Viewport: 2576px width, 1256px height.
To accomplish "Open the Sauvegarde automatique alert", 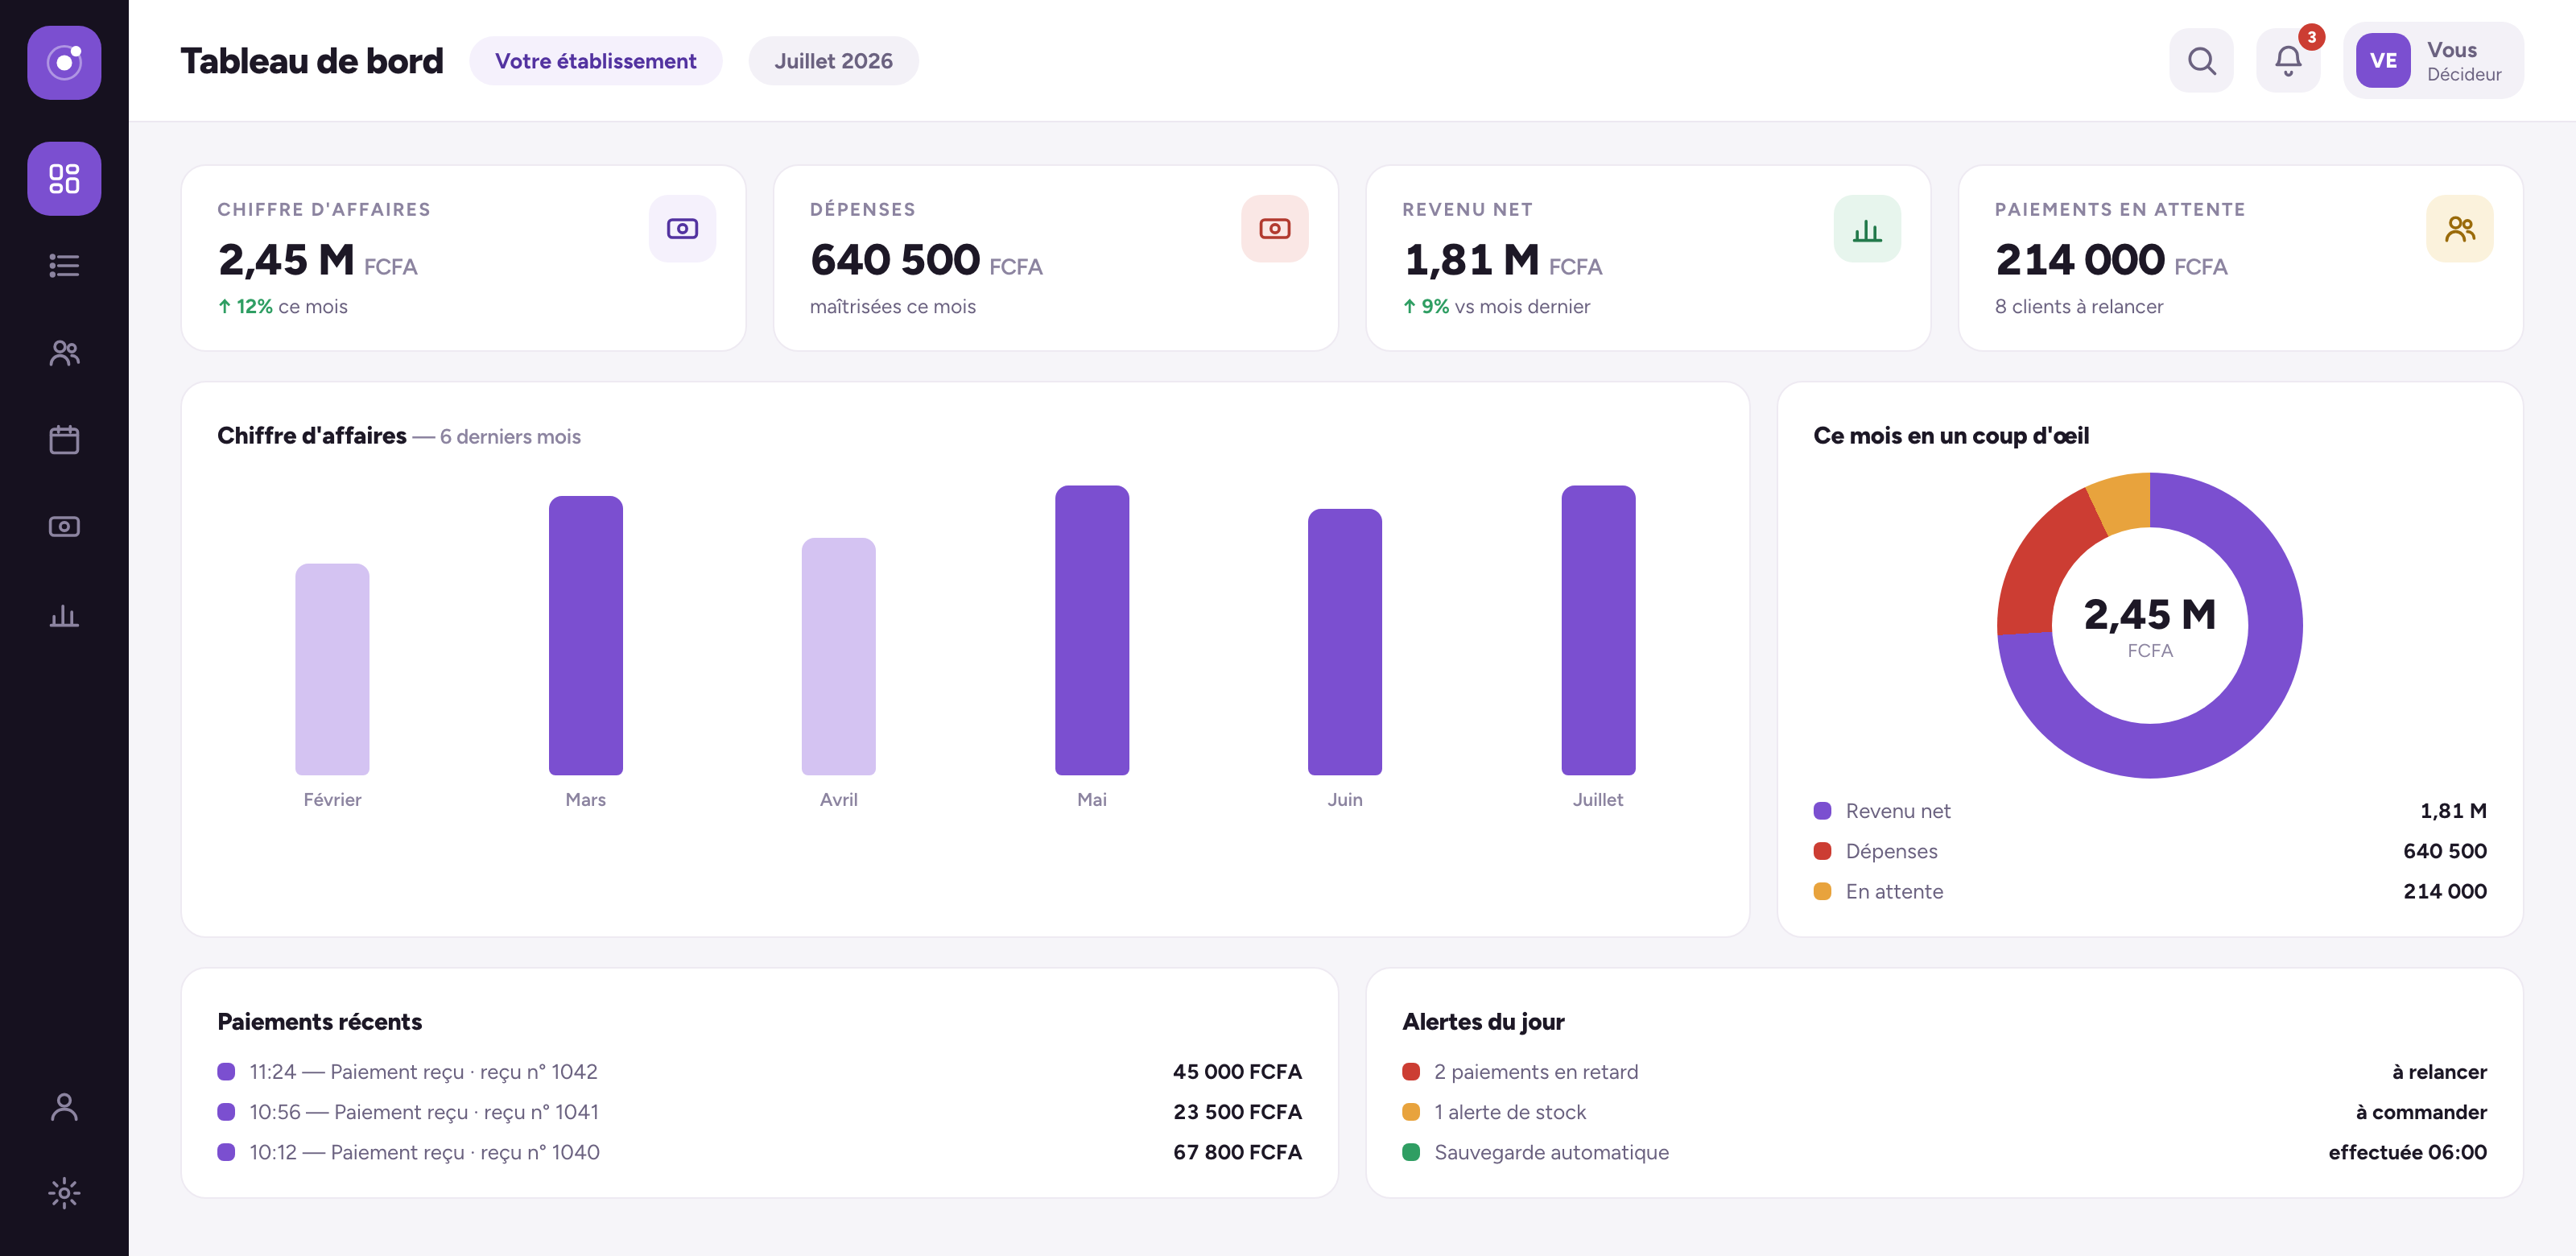I will coord(1944,1152).
